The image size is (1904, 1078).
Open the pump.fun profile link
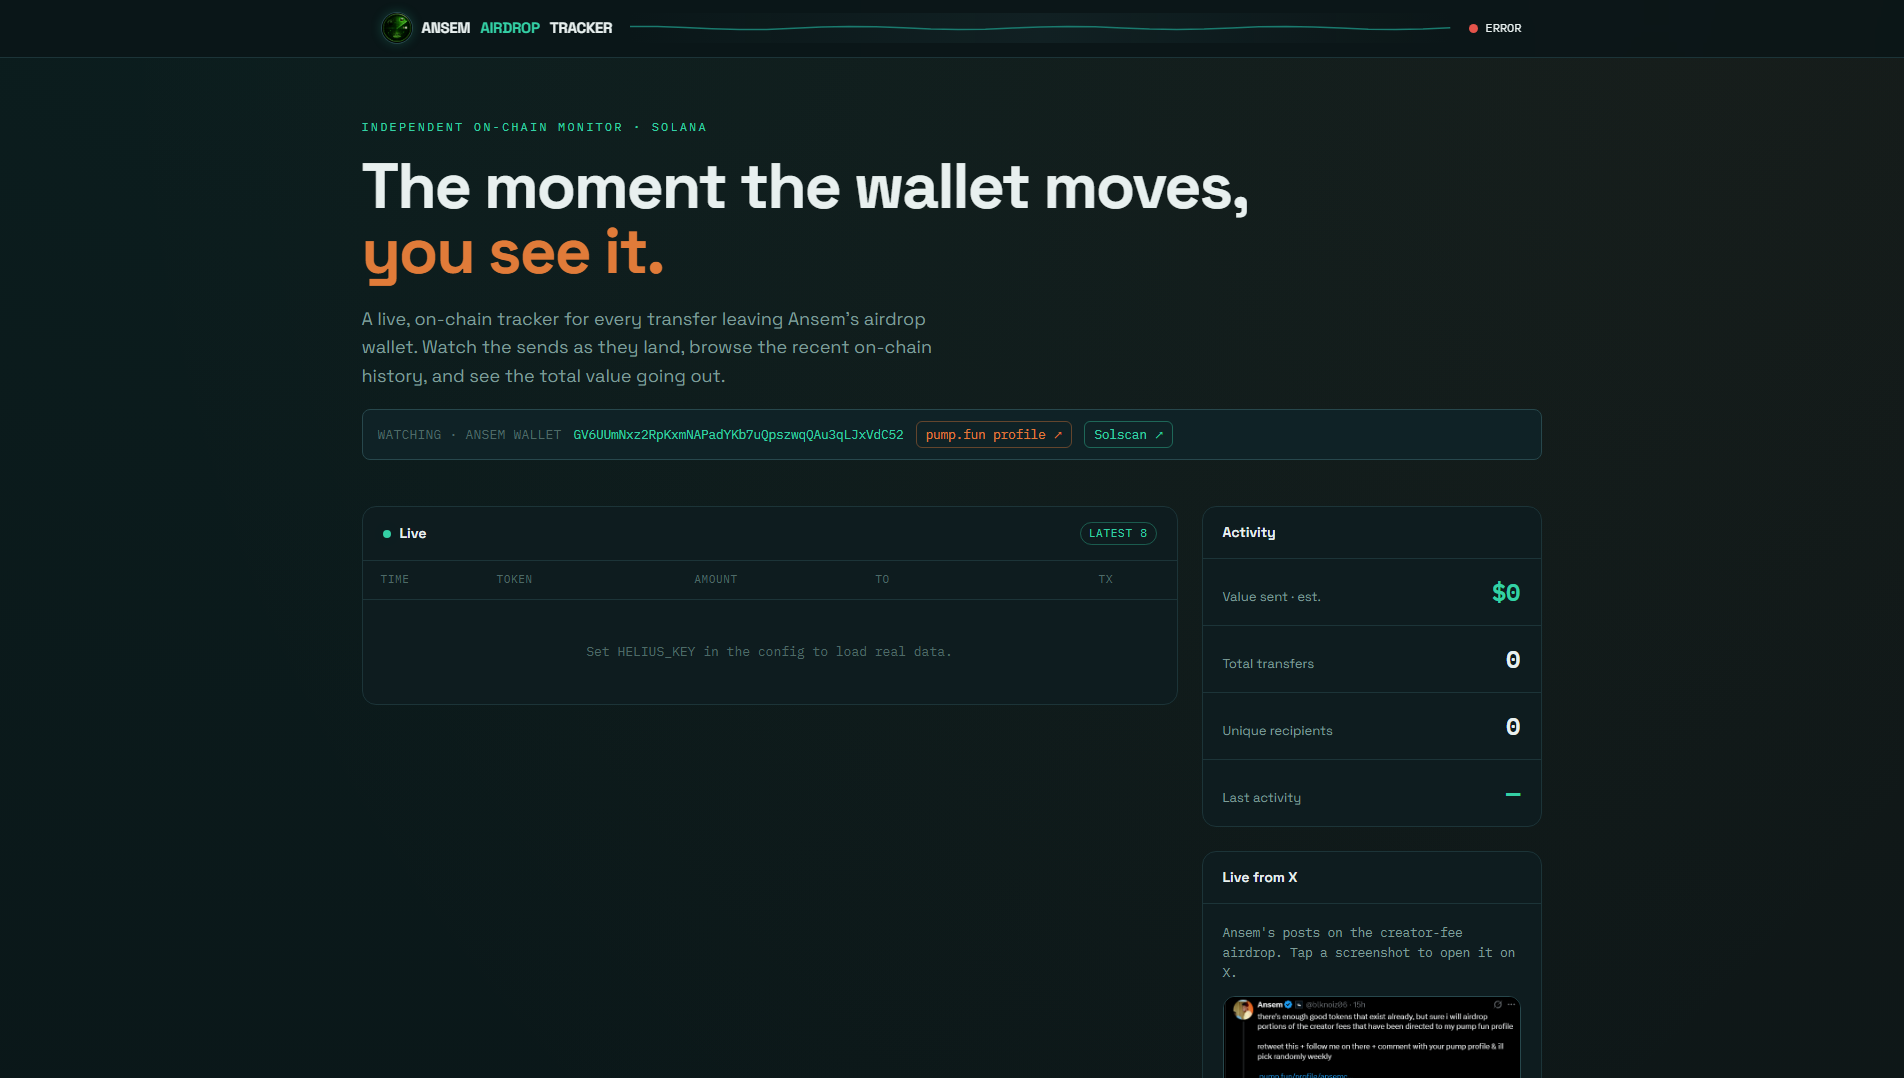coord(993,435)
